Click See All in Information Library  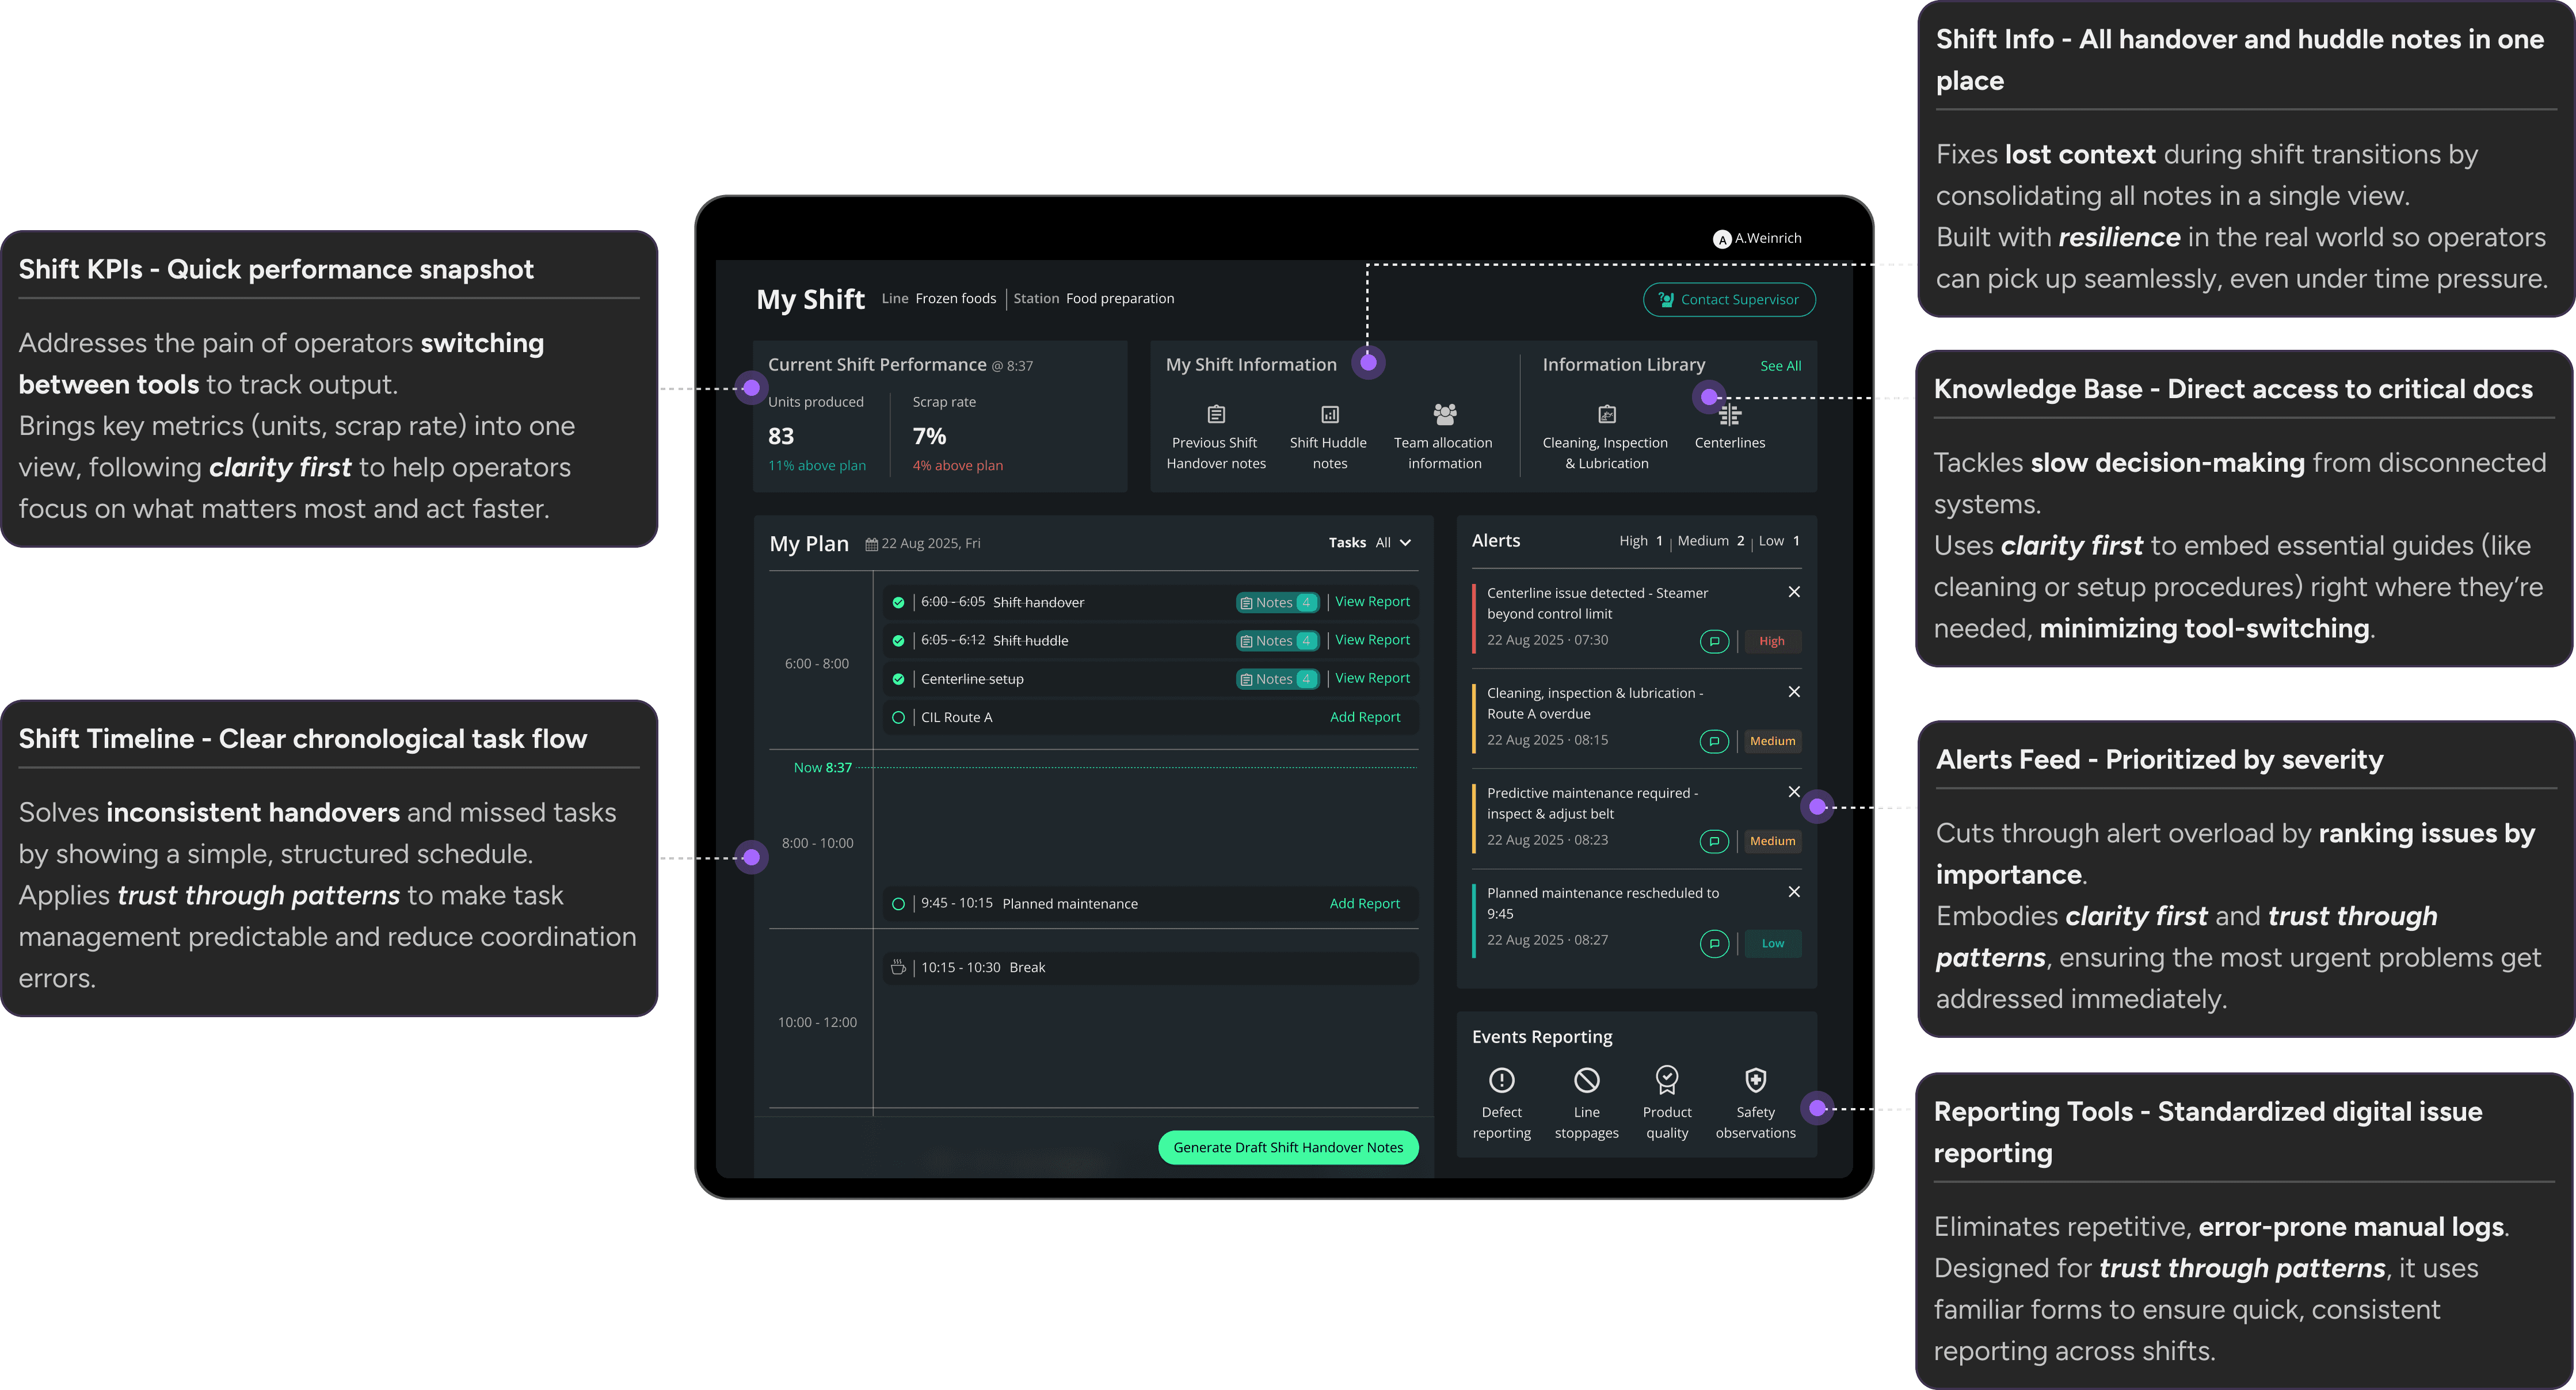pos(1780,366)
